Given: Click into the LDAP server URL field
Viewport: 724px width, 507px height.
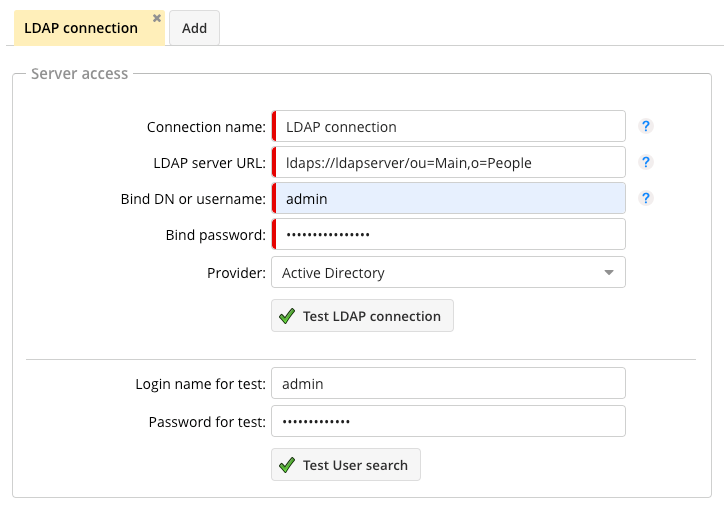Looking at the screenshot, I should tap(450, 163).
